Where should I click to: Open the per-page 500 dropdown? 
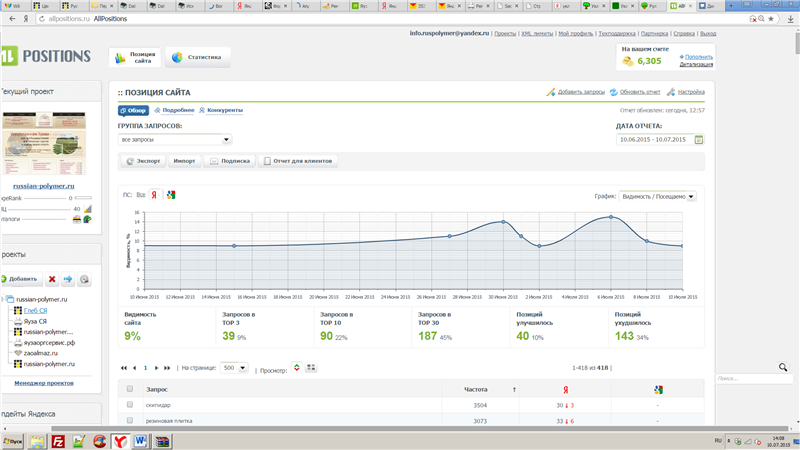pos(235,368)
